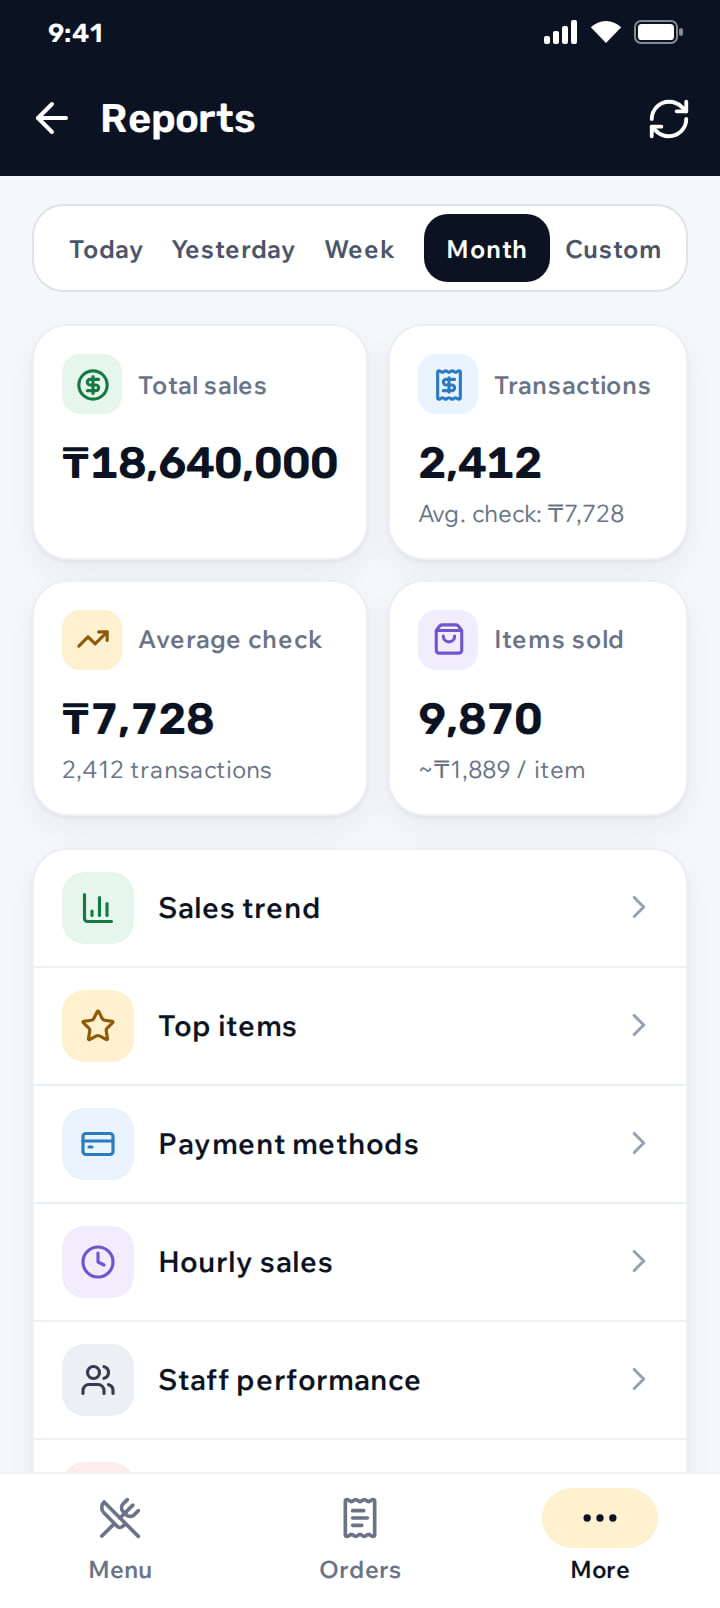Expand Hourly sales with its chevron
720x1608 pixels.
639,1261
